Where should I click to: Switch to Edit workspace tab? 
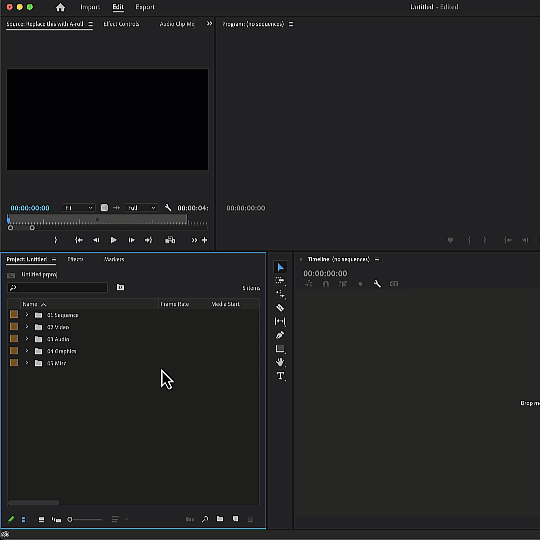118,7
